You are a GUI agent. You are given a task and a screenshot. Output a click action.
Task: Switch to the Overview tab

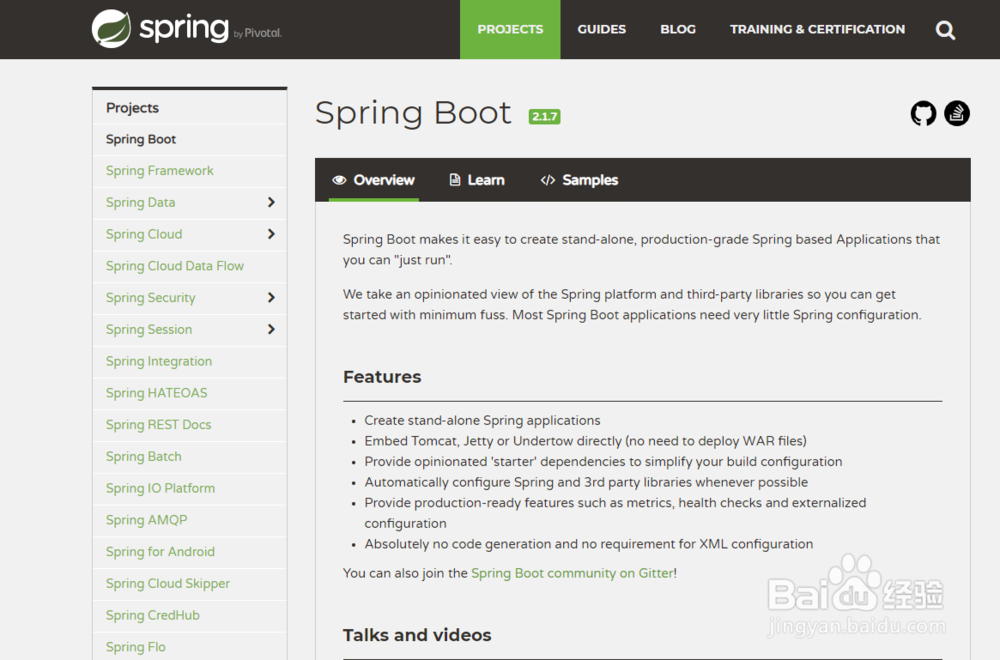pyautogui.click(x=374, y=180)
